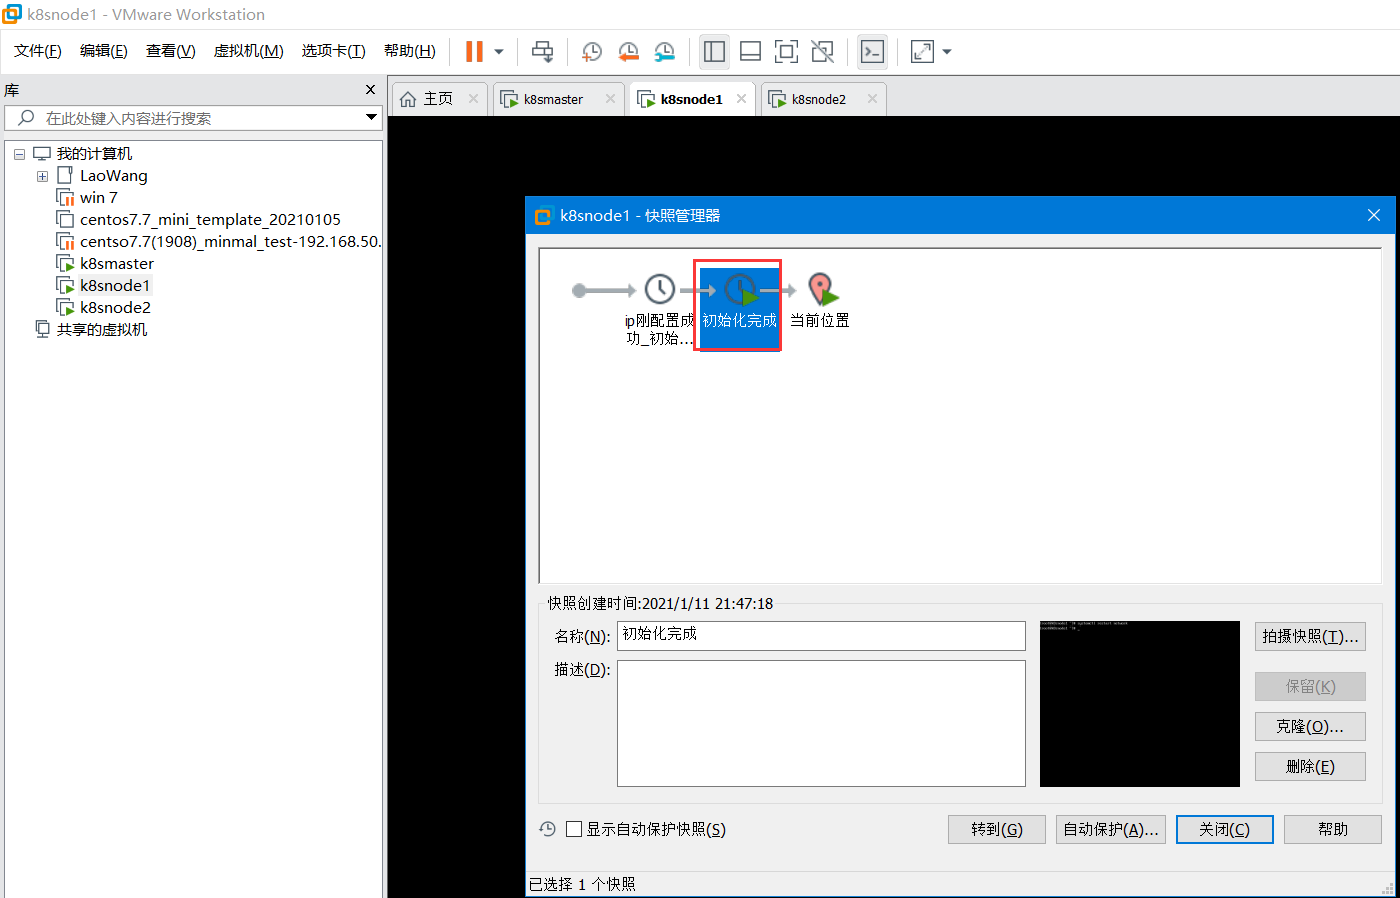Click the Pause virtual machine toolbar icon
1400x898 pixels.
(x=475, y=51)
